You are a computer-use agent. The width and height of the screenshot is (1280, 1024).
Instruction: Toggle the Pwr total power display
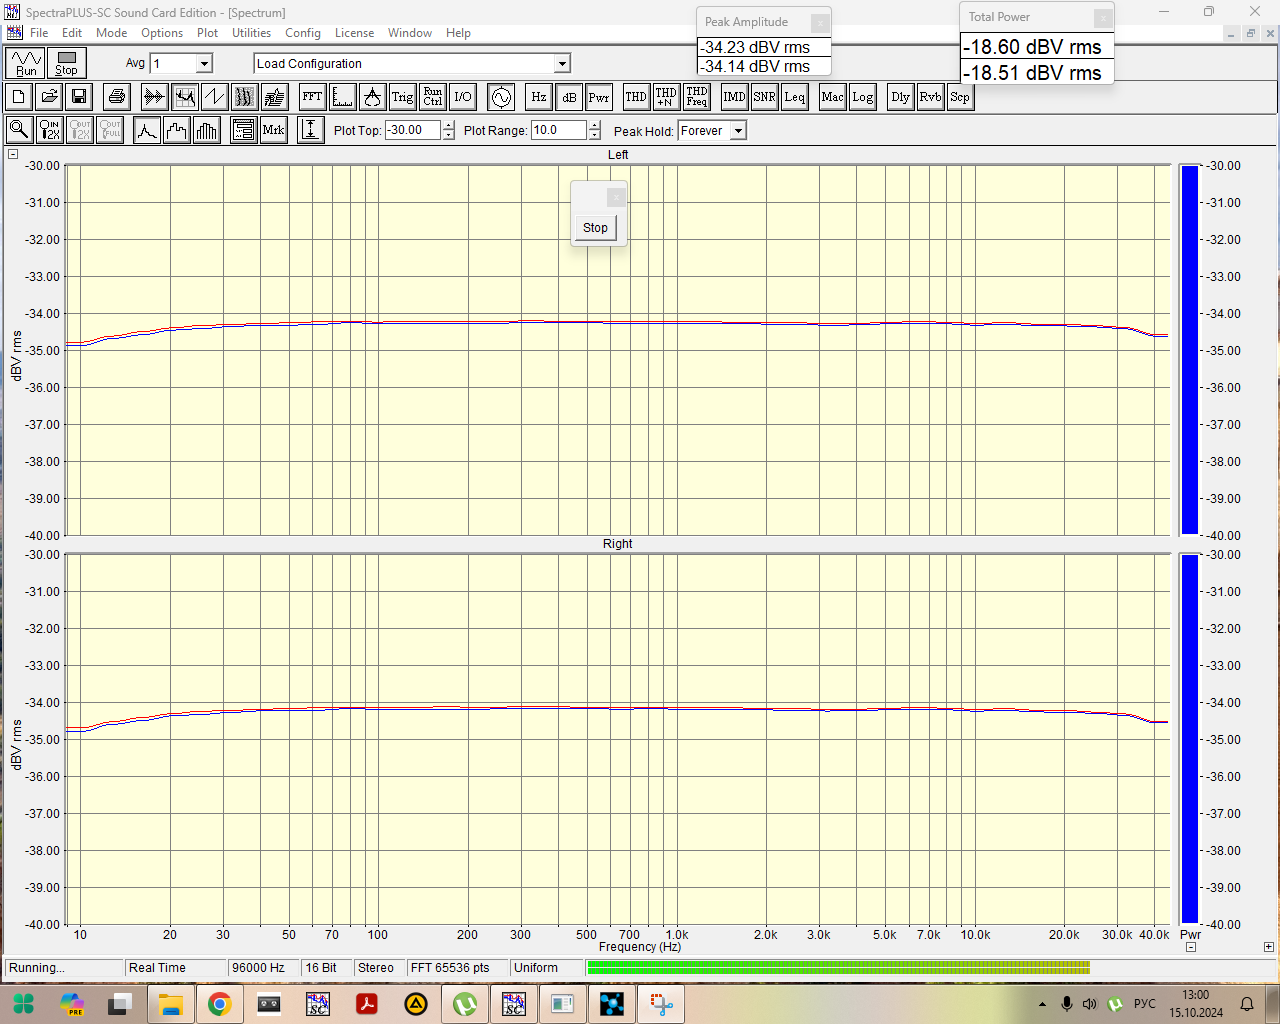click(599, 97)
